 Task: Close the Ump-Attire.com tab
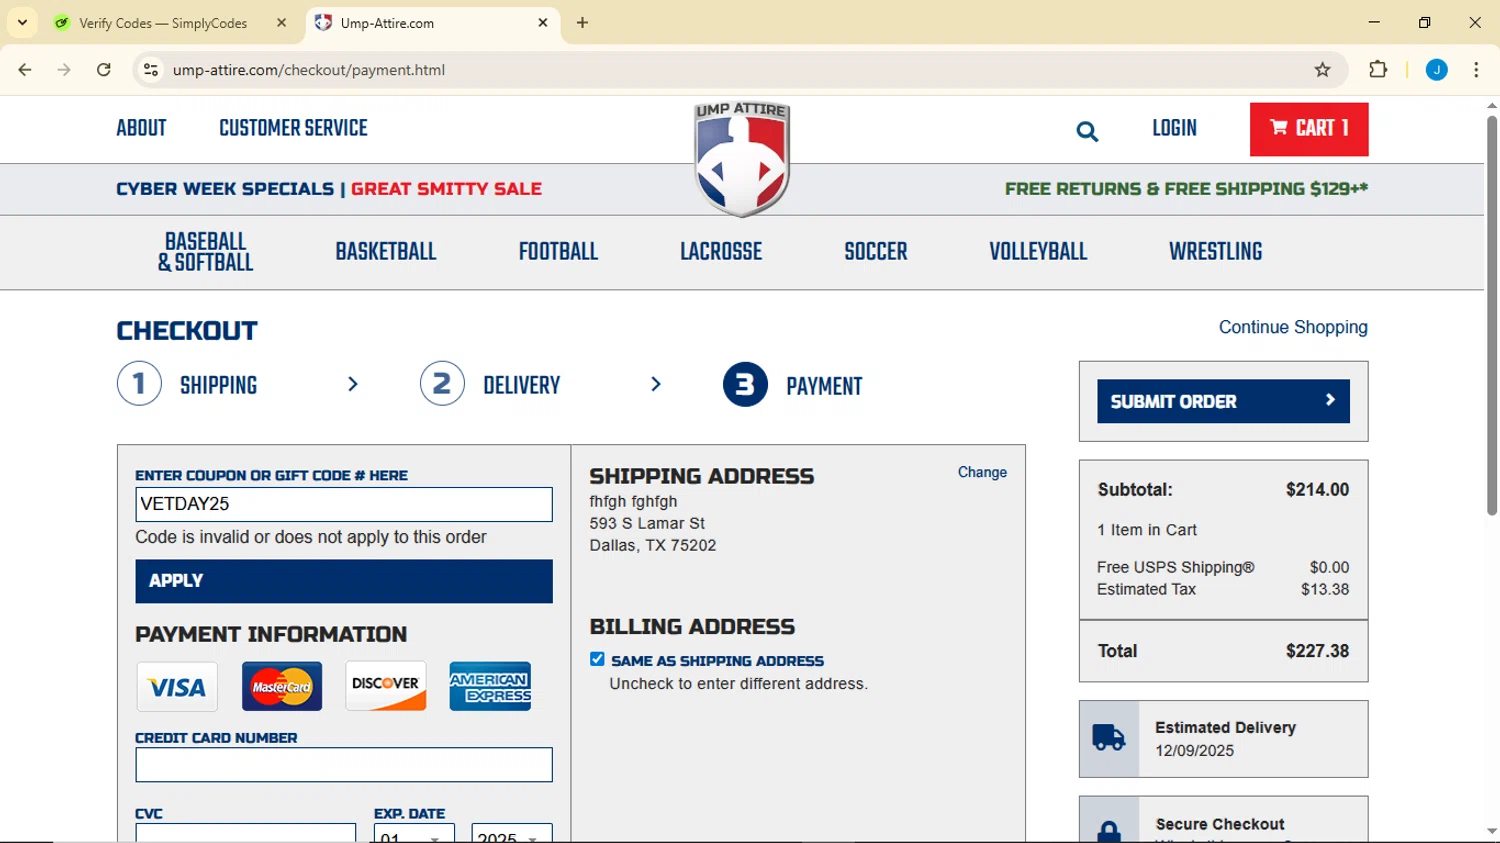click(x=543, y=22)
